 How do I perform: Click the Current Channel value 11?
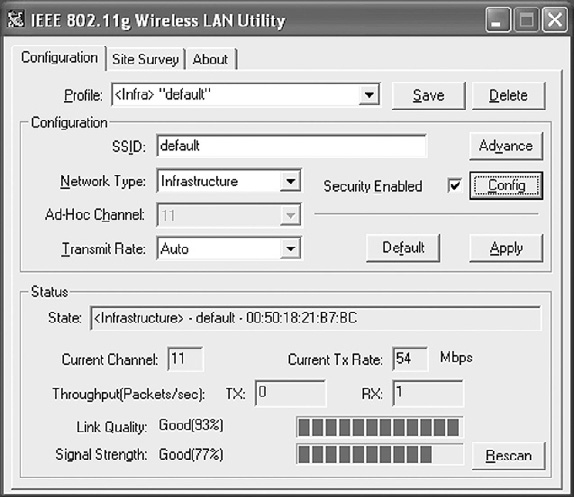click(x=185, y=359)
